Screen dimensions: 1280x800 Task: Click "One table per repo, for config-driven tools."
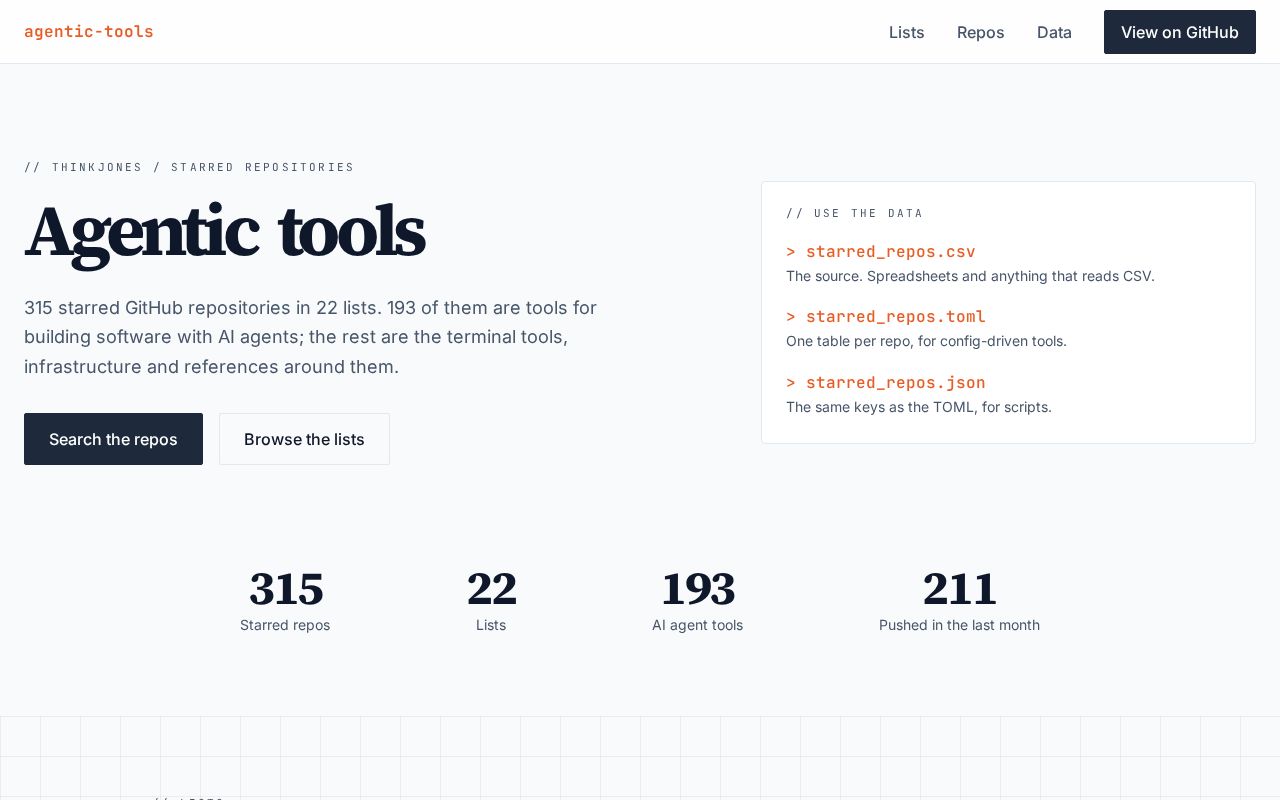926,341
